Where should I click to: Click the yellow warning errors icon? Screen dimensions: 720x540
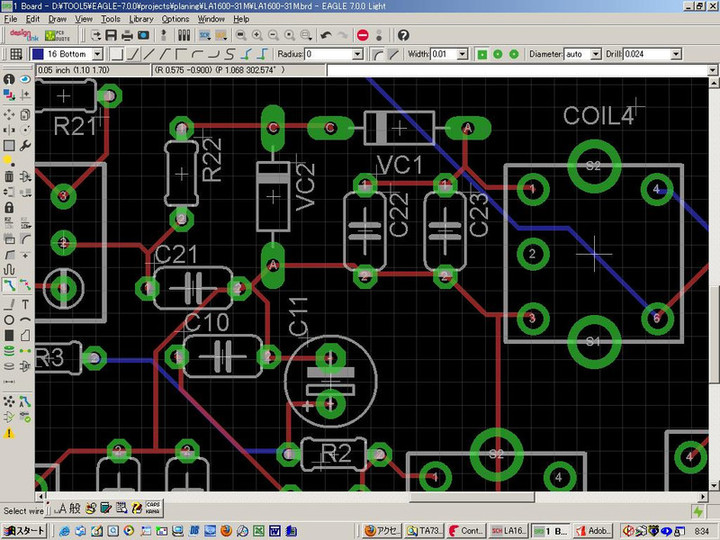(9, 433)
